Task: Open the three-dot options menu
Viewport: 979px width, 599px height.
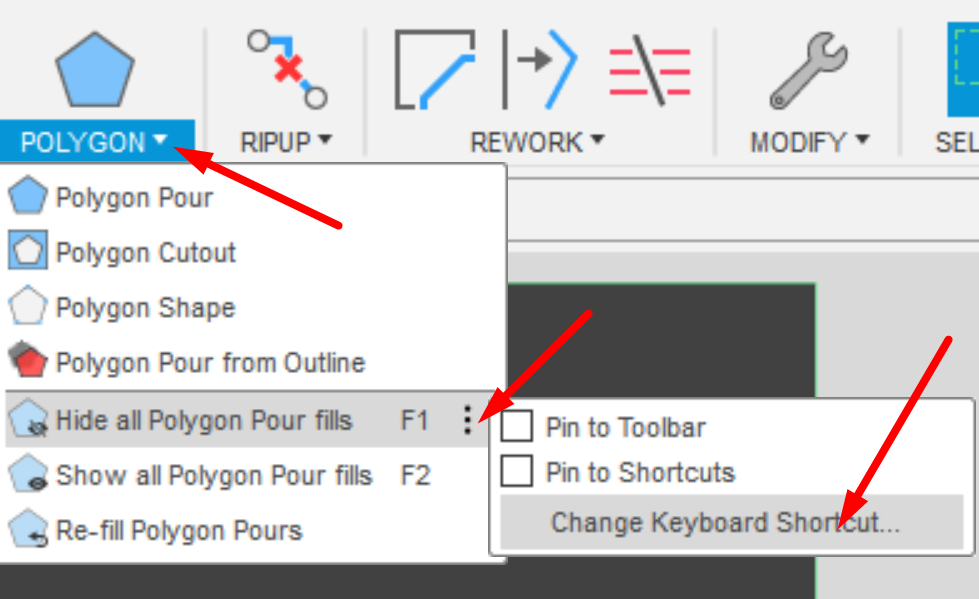Action: coord(470,420)
